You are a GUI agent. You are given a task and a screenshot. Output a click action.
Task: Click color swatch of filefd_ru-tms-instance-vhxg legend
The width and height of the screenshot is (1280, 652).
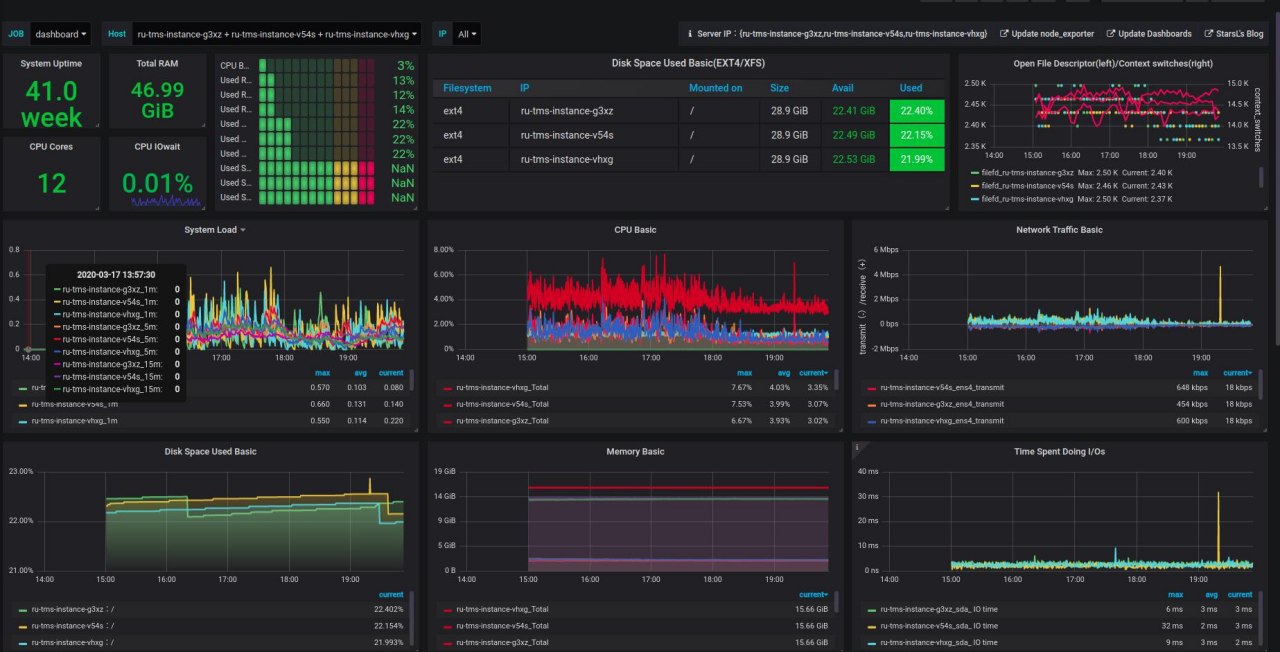(975, 198)
